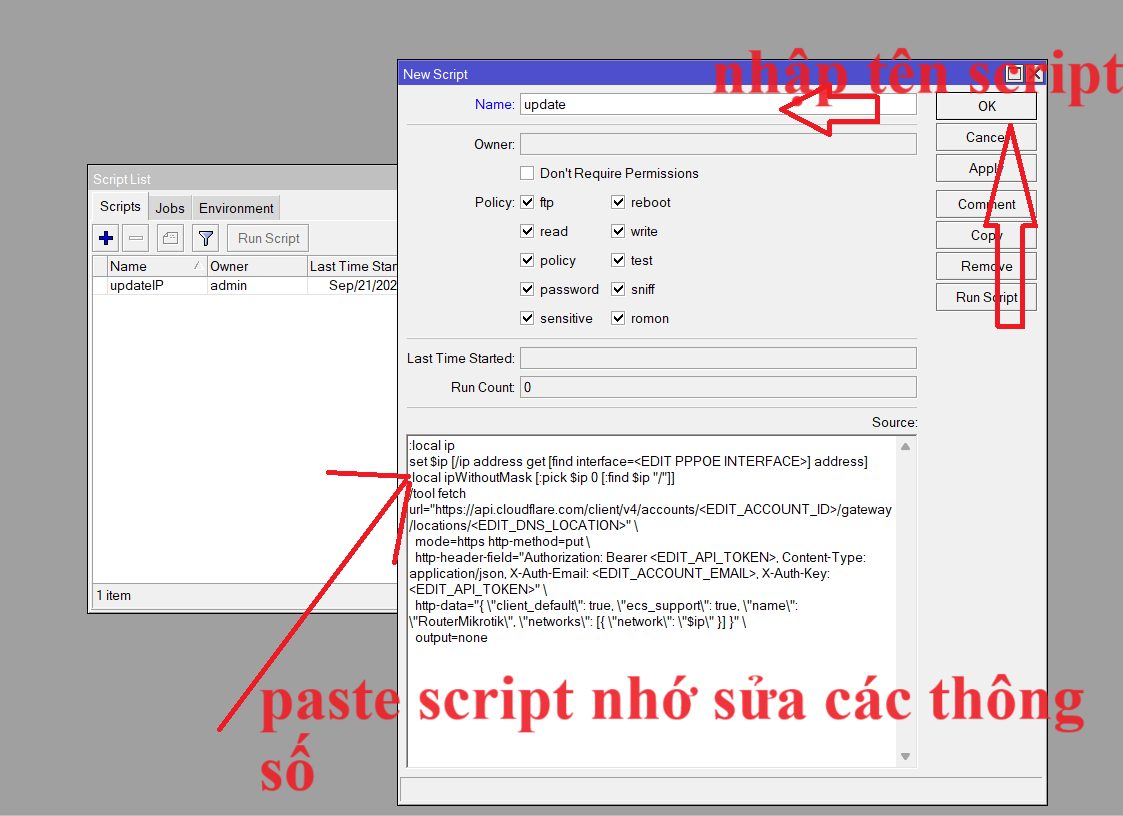The image size is (1123, 816).
Task: Click the Run Count field
Action: [718, 387]
